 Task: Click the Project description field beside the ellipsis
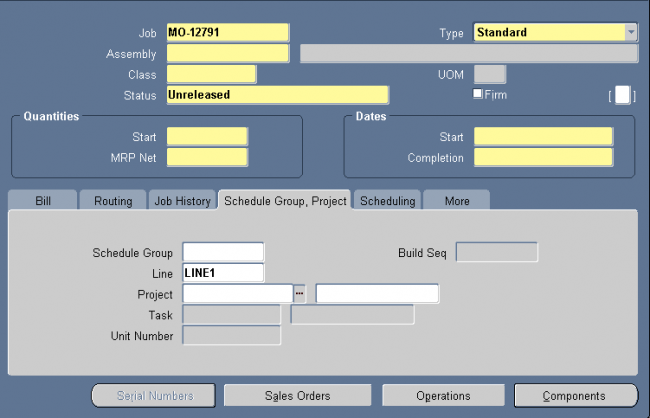(377, 294)
